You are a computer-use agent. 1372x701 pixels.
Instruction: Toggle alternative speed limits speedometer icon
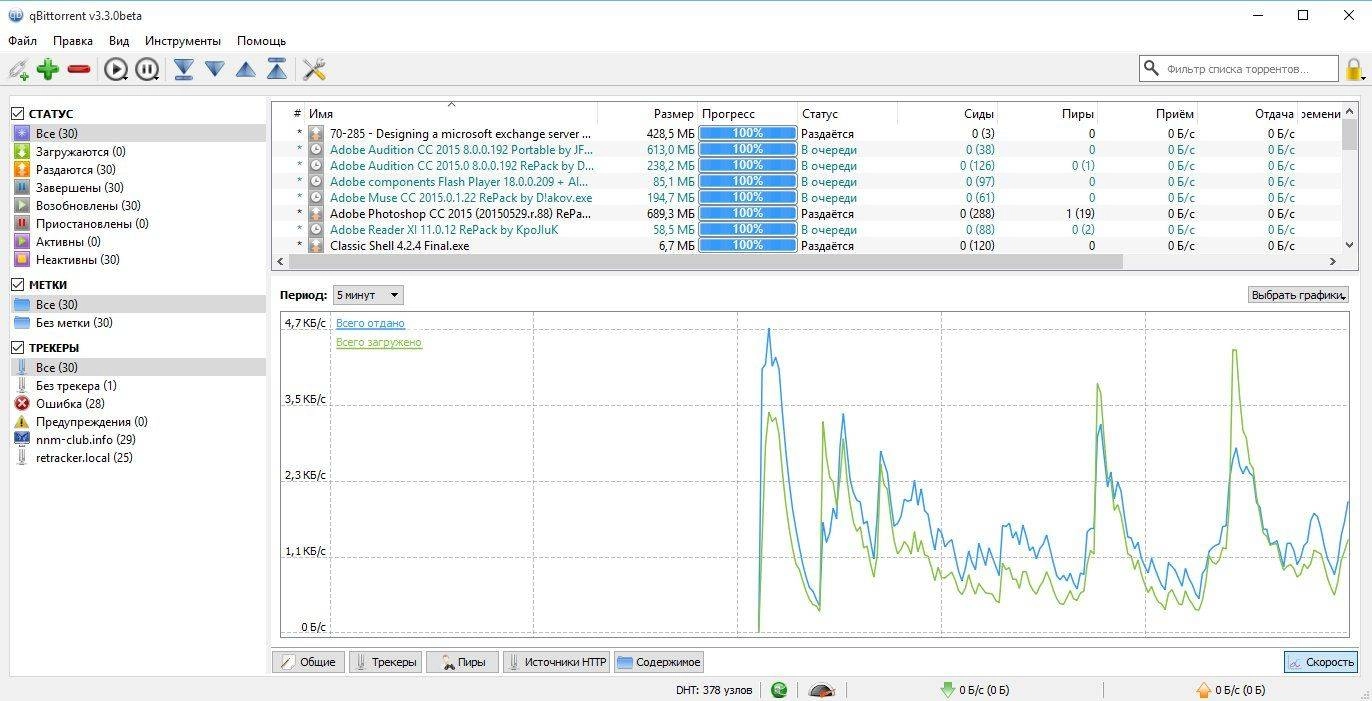coord(822,690)
